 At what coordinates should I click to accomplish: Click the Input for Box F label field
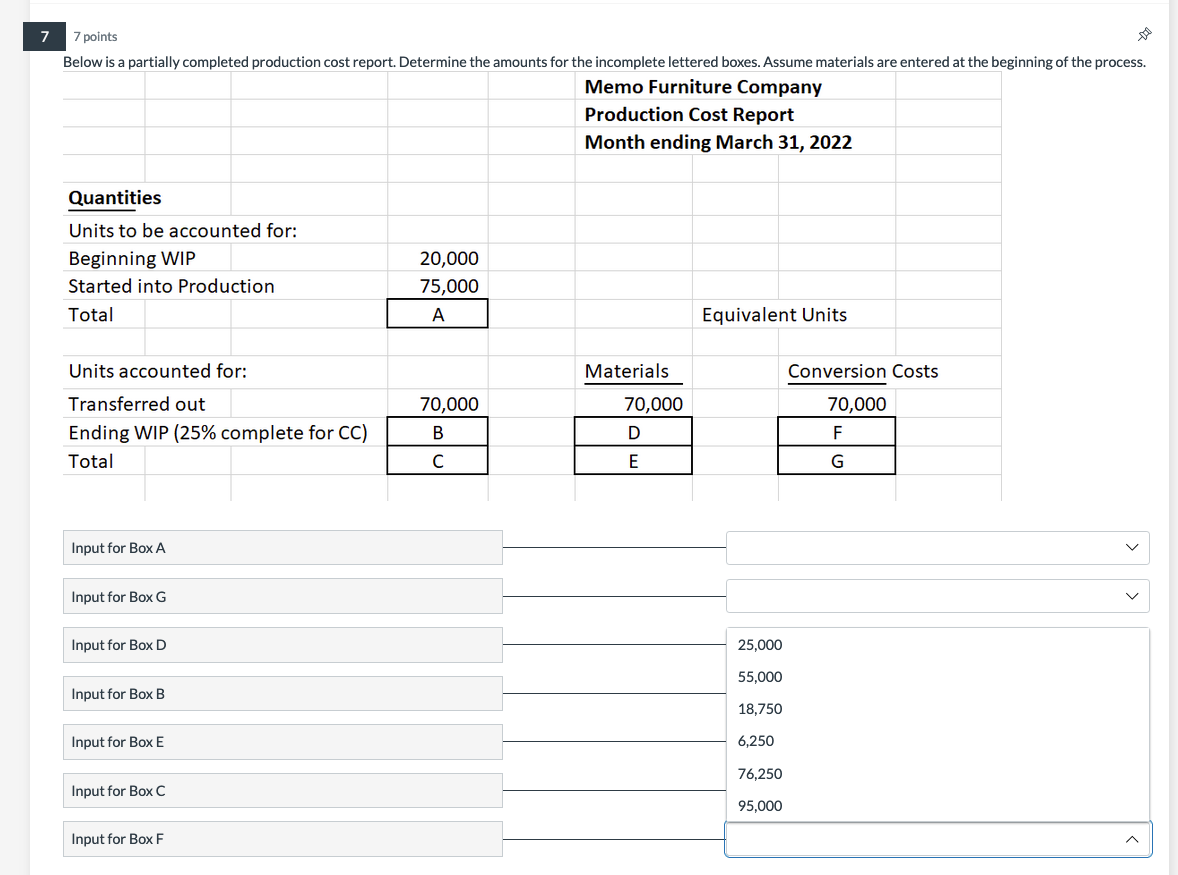click(x=283, y=839)
